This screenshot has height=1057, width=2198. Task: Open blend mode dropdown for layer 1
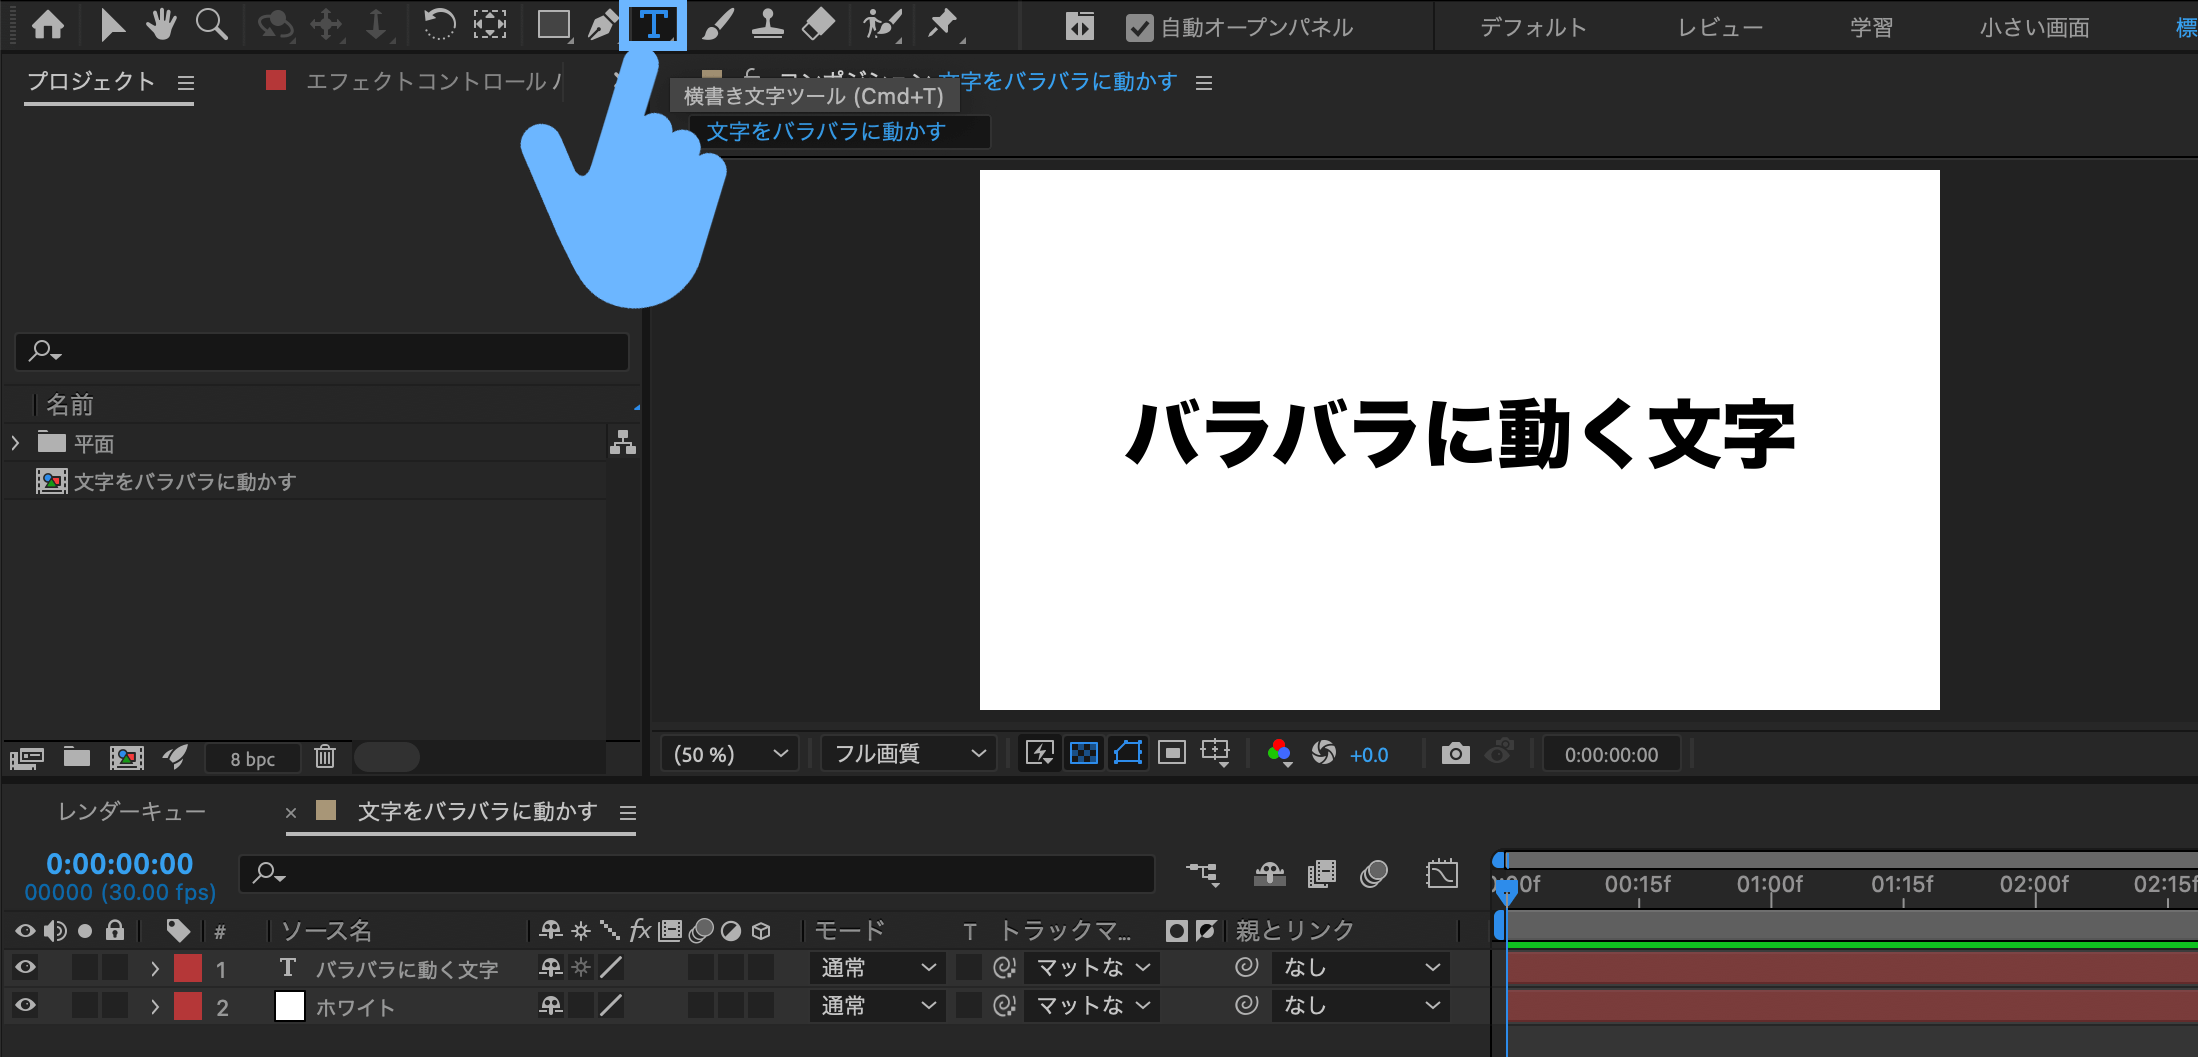(x=877, y=968)
